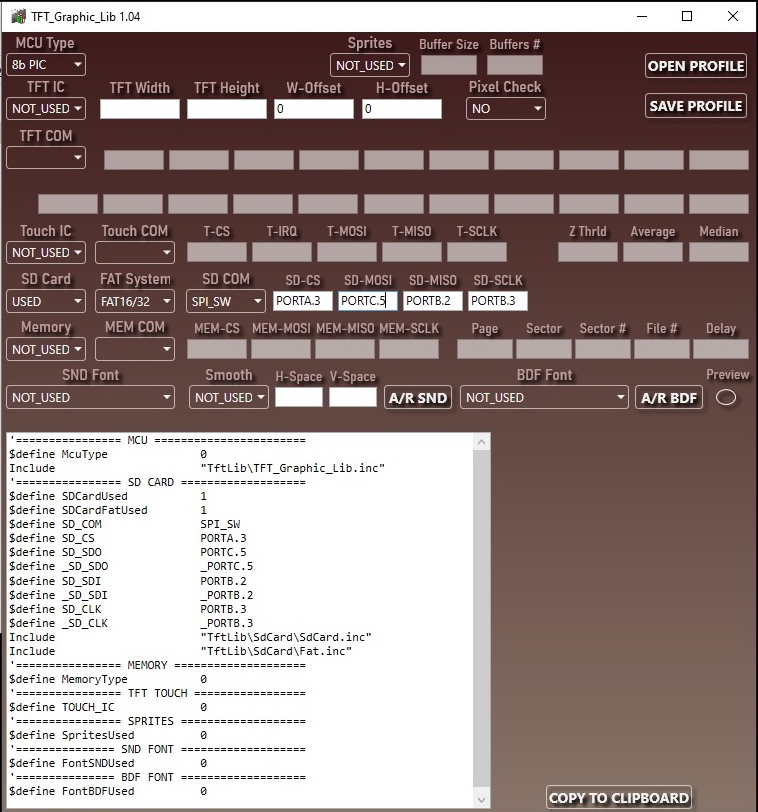Click the T-CS pin field
Image resolution: width=758 pixels, height=812 pixels.
point(217,252)
